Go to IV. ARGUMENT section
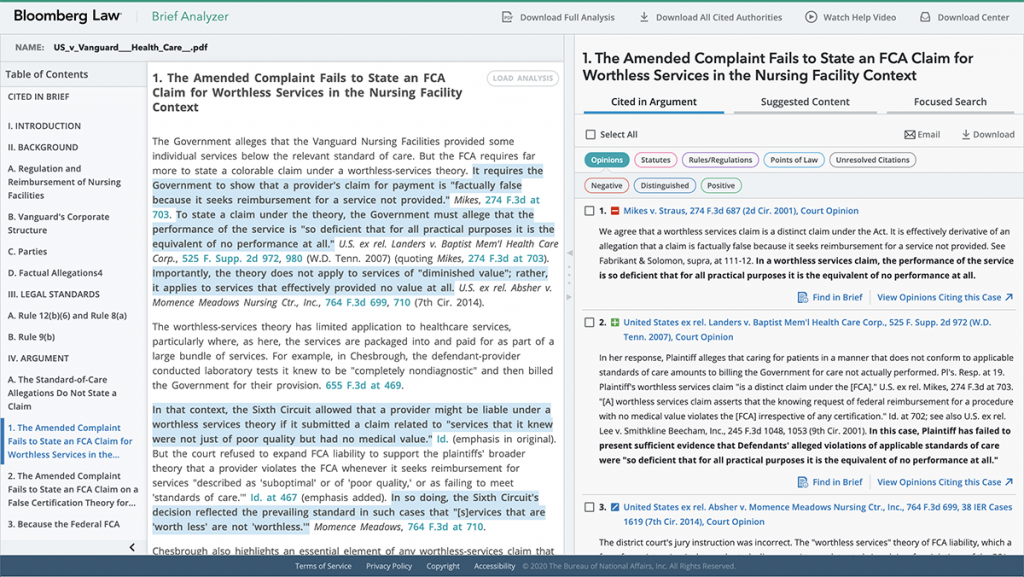 39,358
